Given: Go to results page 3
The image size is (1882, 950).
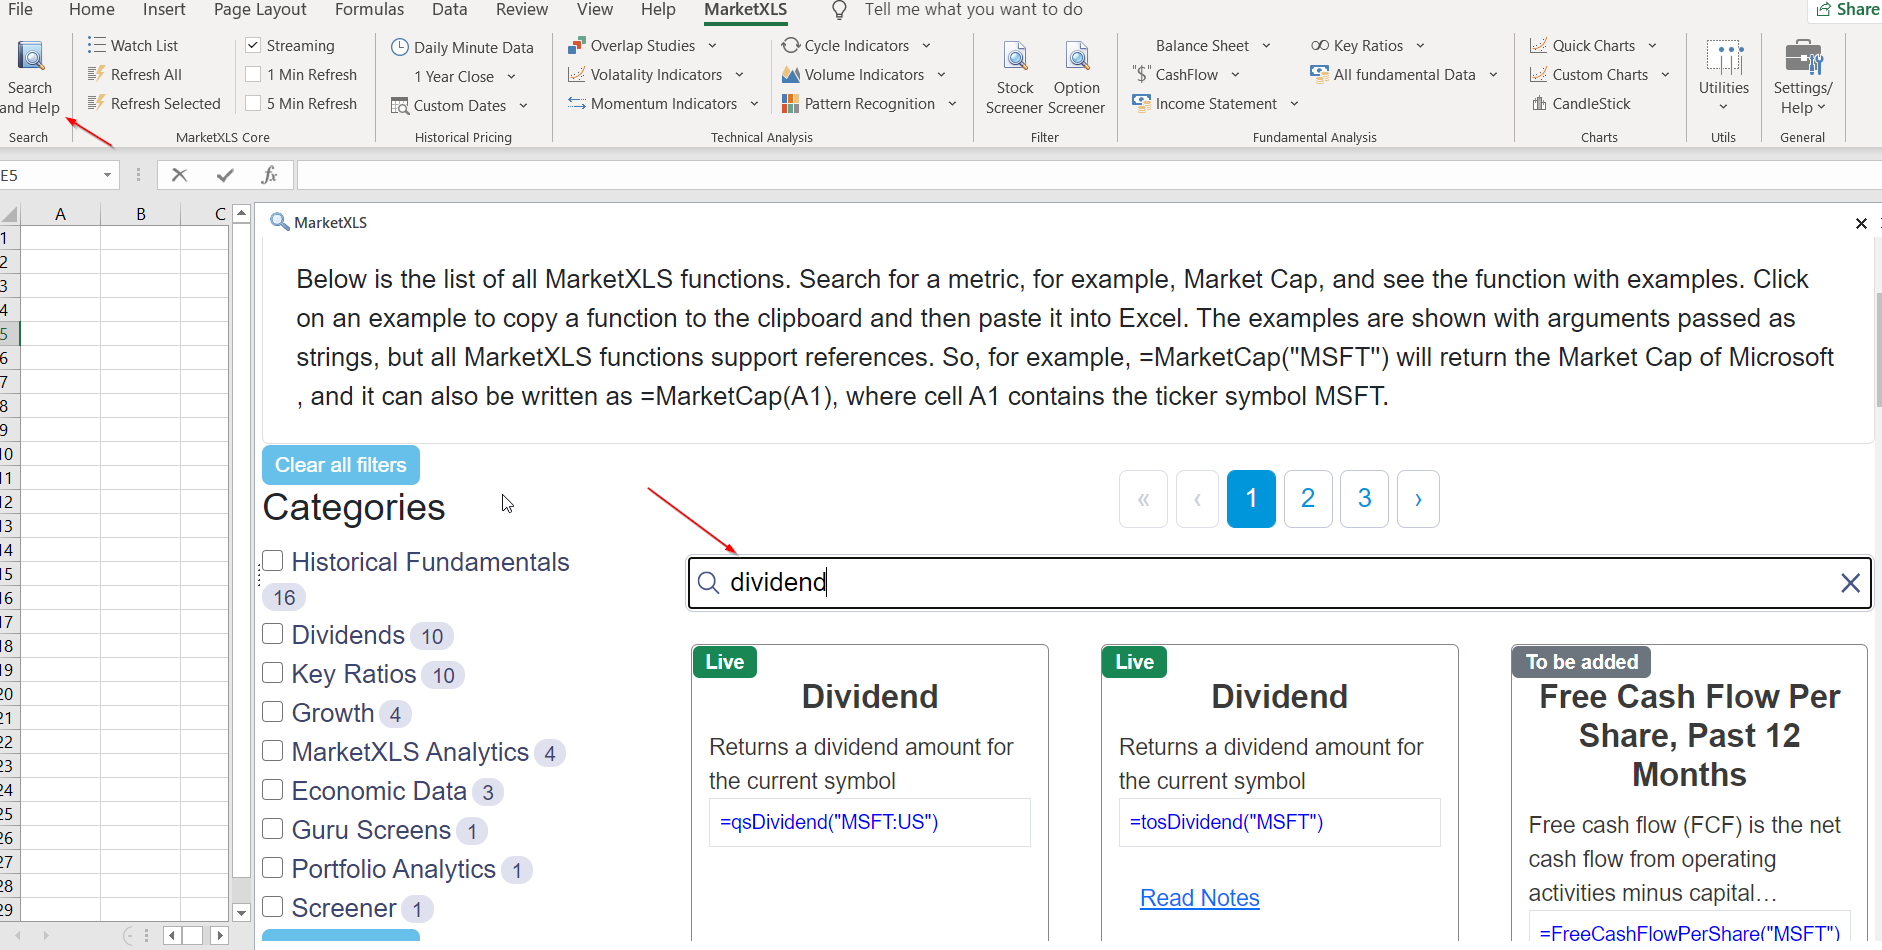Looking at the screenshot, I should coord(1364,498).
